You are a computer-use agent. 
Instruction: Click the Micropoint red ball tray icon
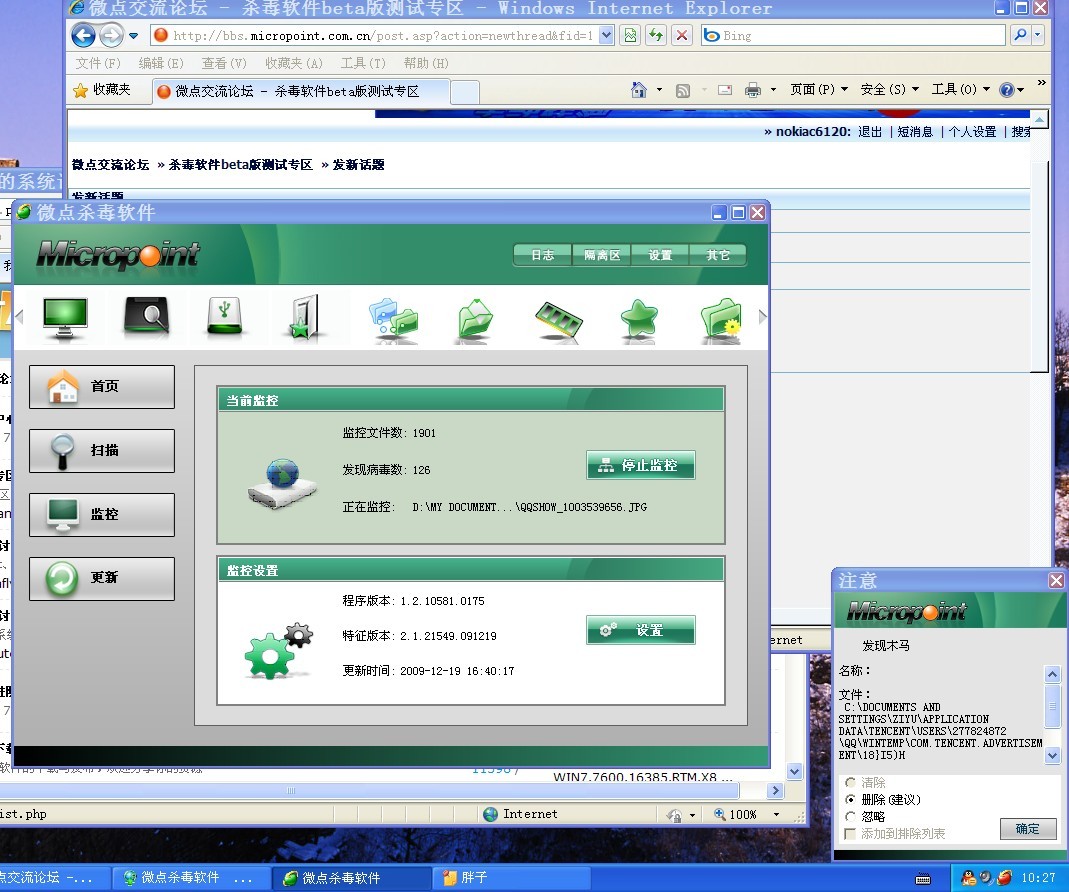1004,878
